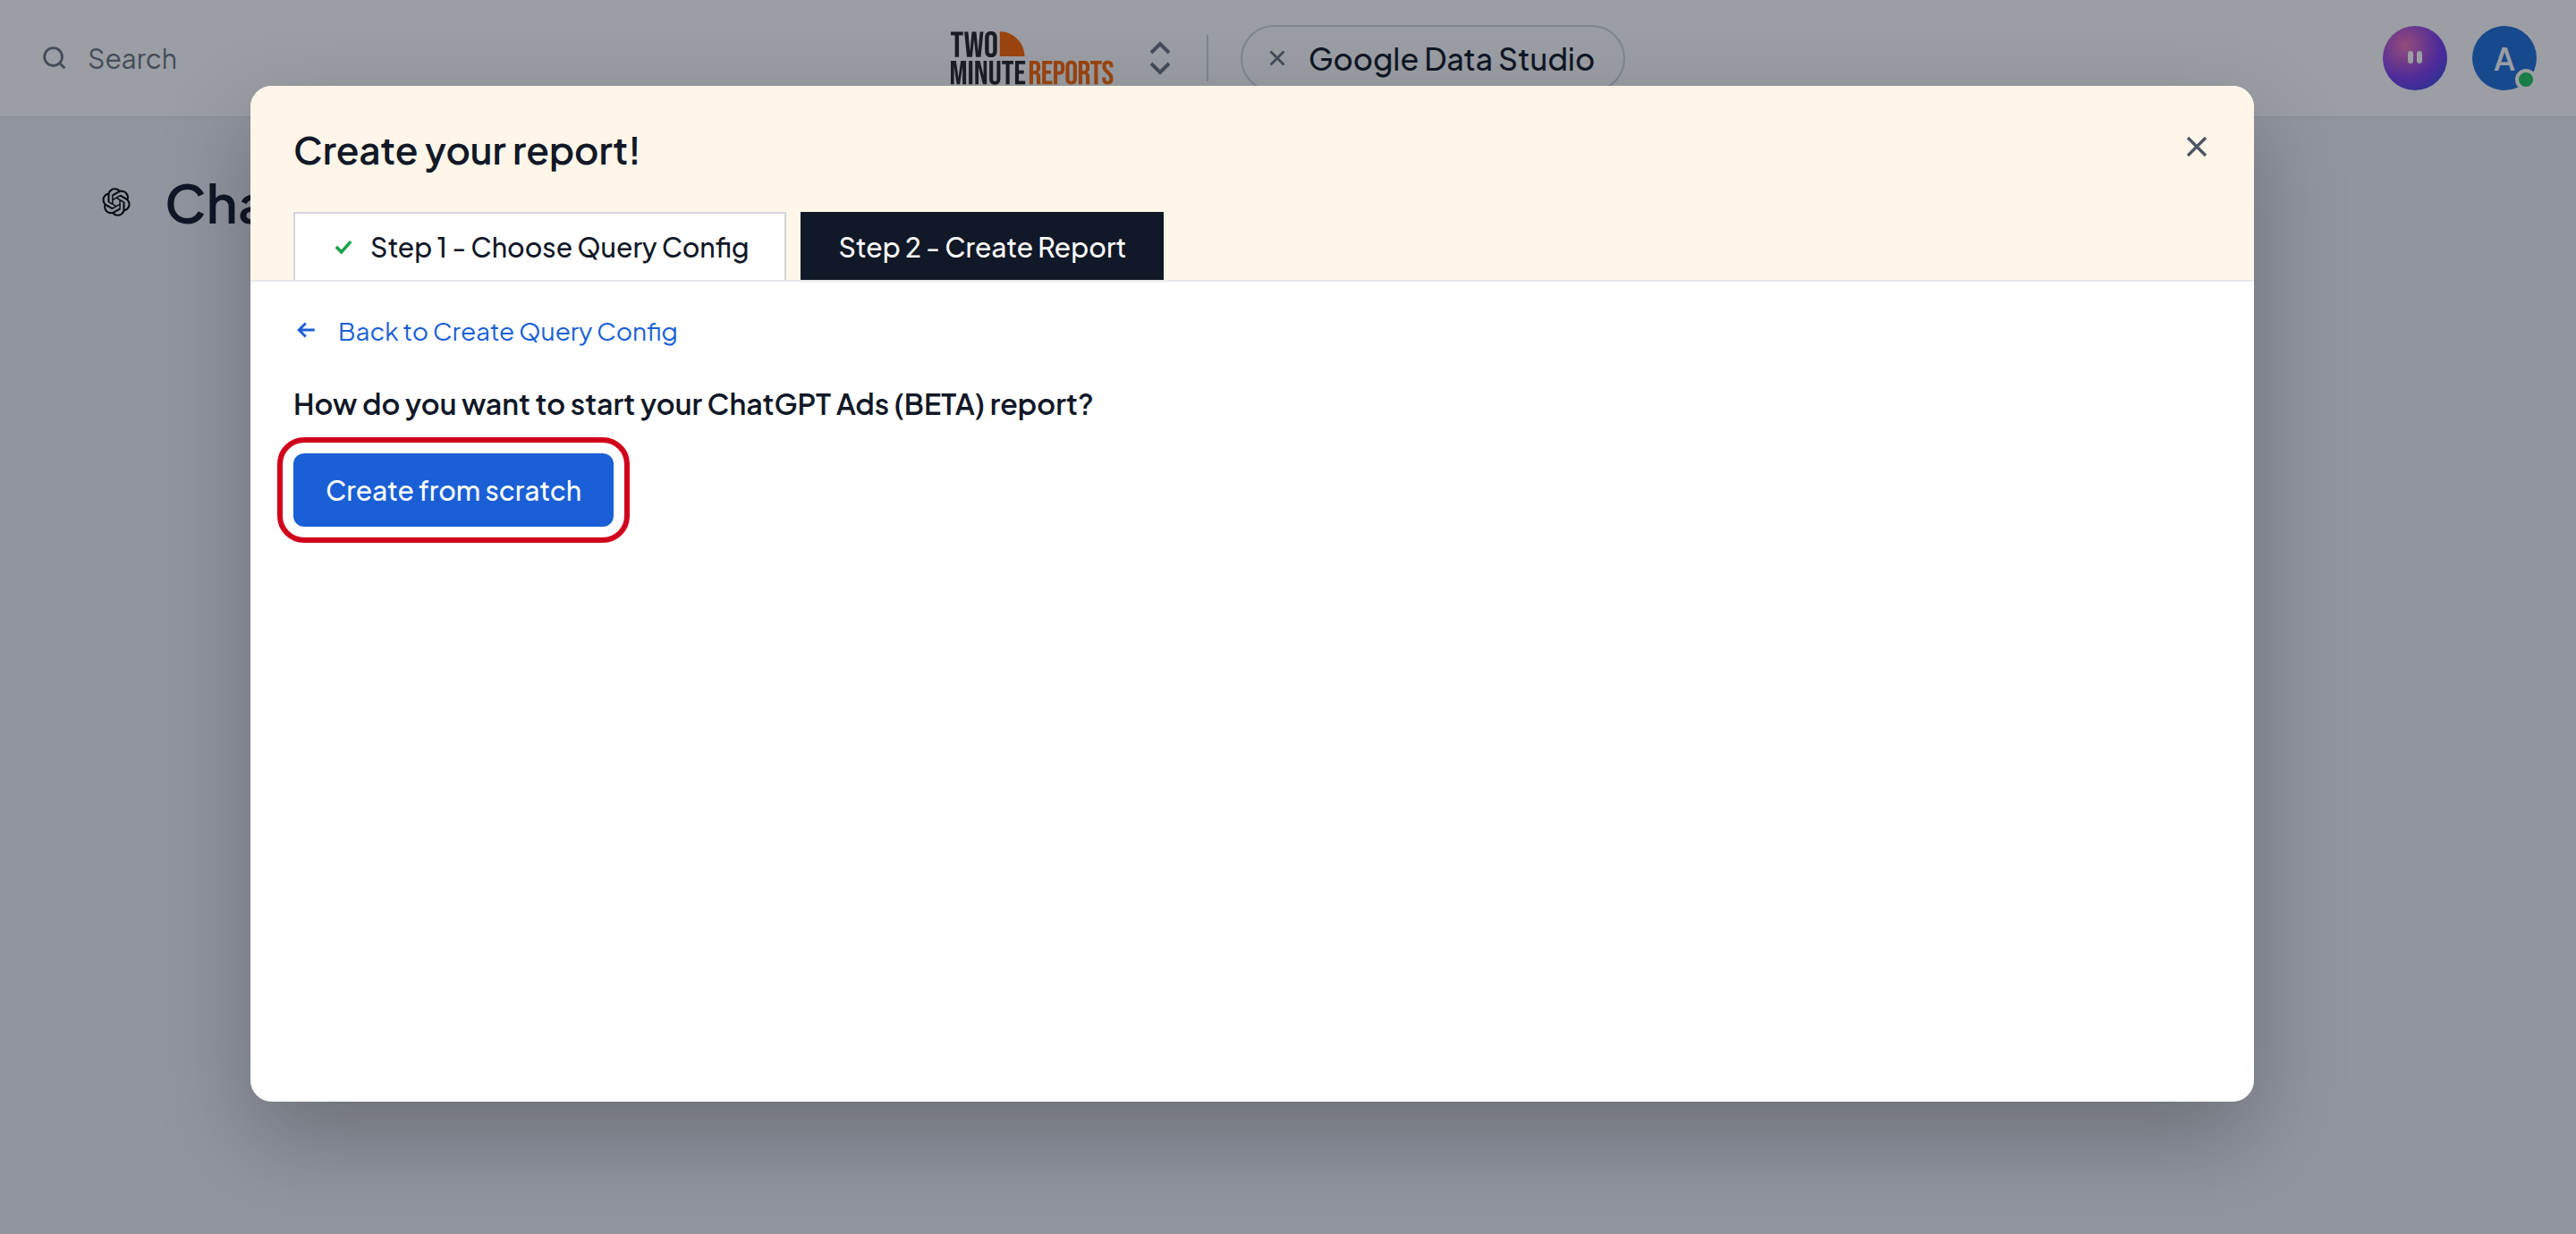Go back to Create Query Config link
Screen dimensions: 2576x1234
(x=507, y=331)
